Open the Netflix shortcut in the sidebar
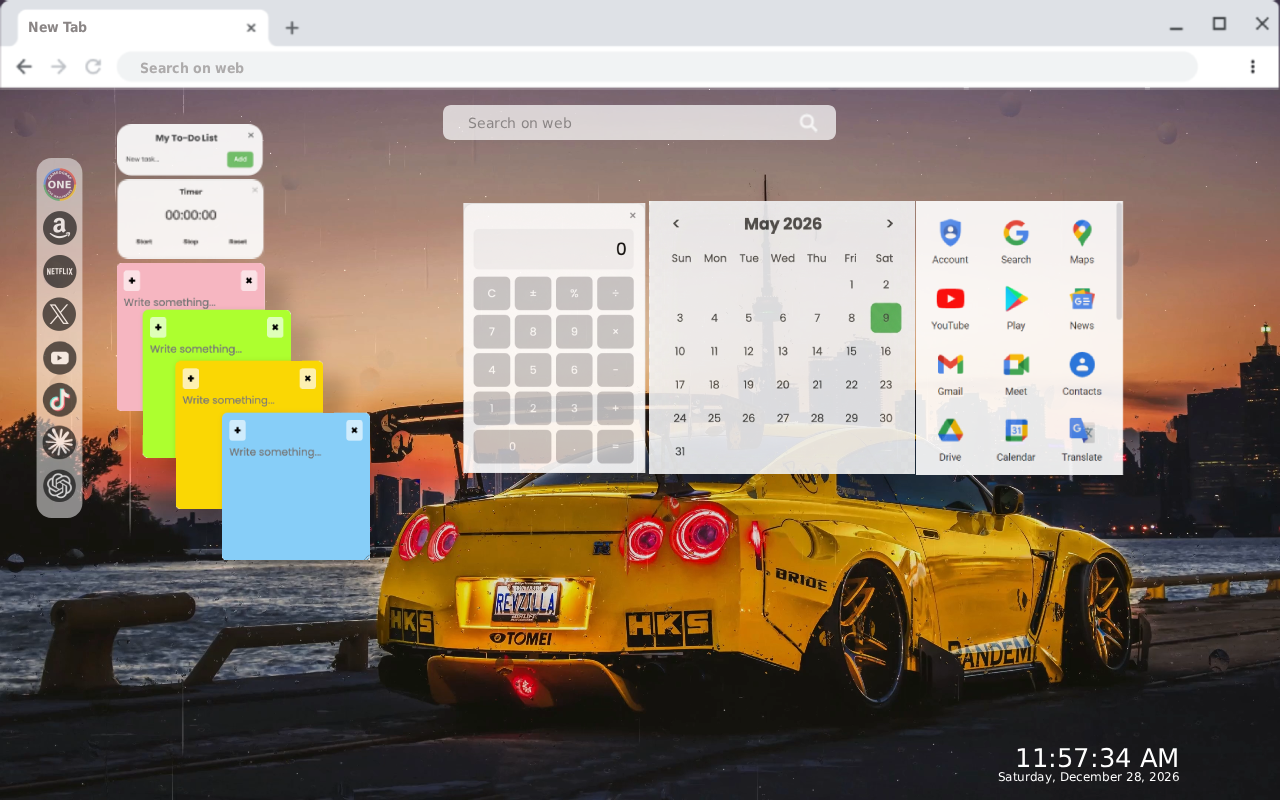The height and width of the screenshot is (800, 1280). click(x=60, y=271)
